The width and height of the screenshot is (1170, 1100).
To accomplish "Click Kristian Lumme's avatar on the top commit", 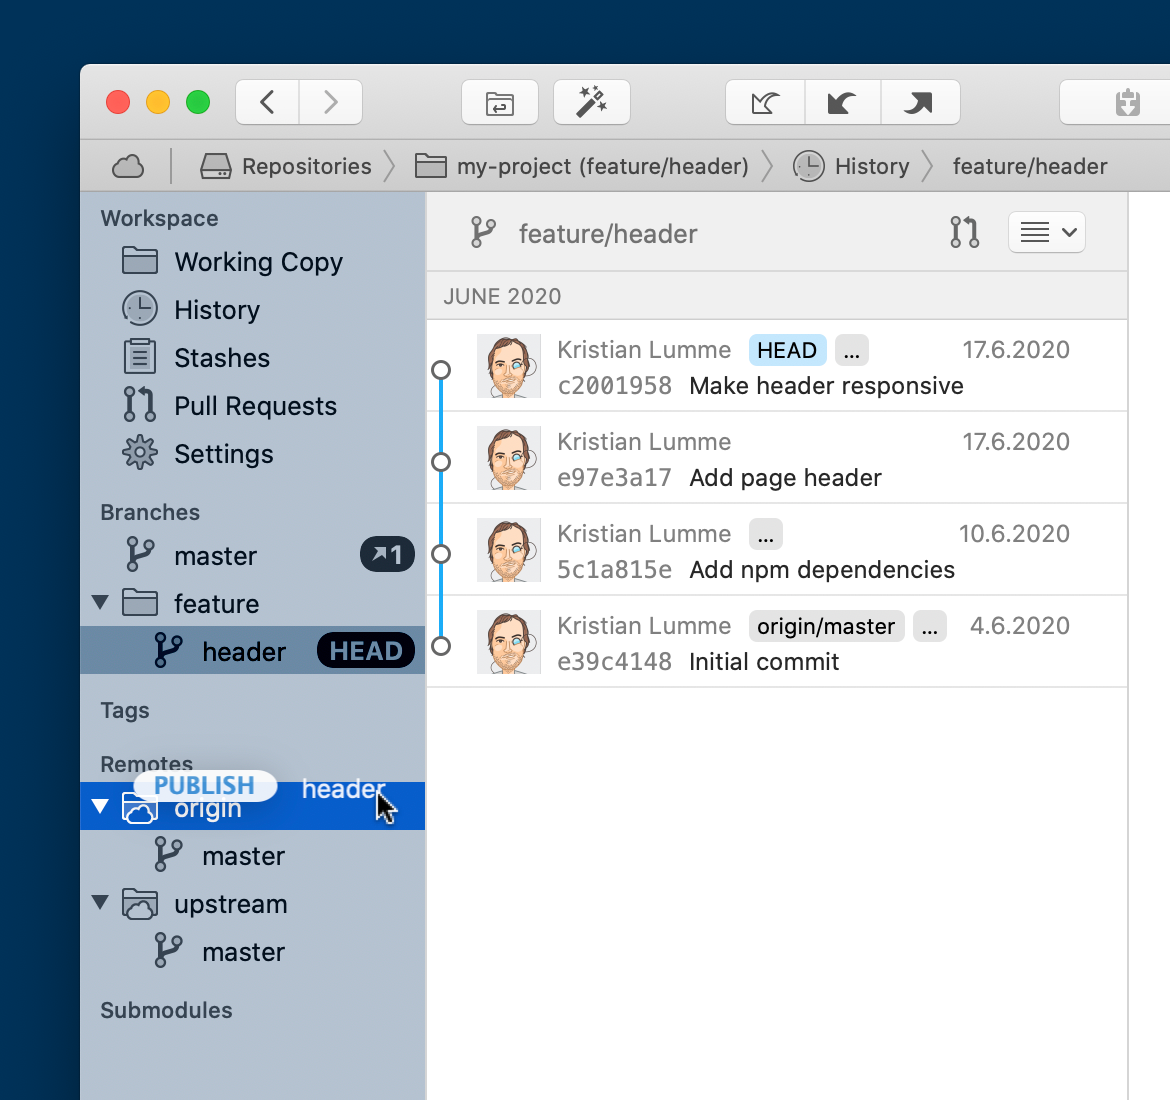I will [x=509, y=365].
